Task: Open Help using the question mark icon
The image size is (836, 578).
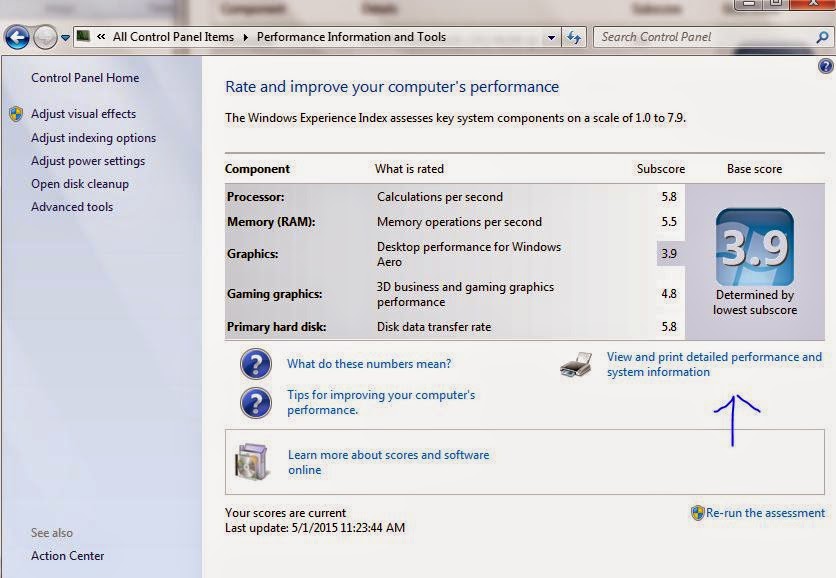Action: tap(825, 66)
